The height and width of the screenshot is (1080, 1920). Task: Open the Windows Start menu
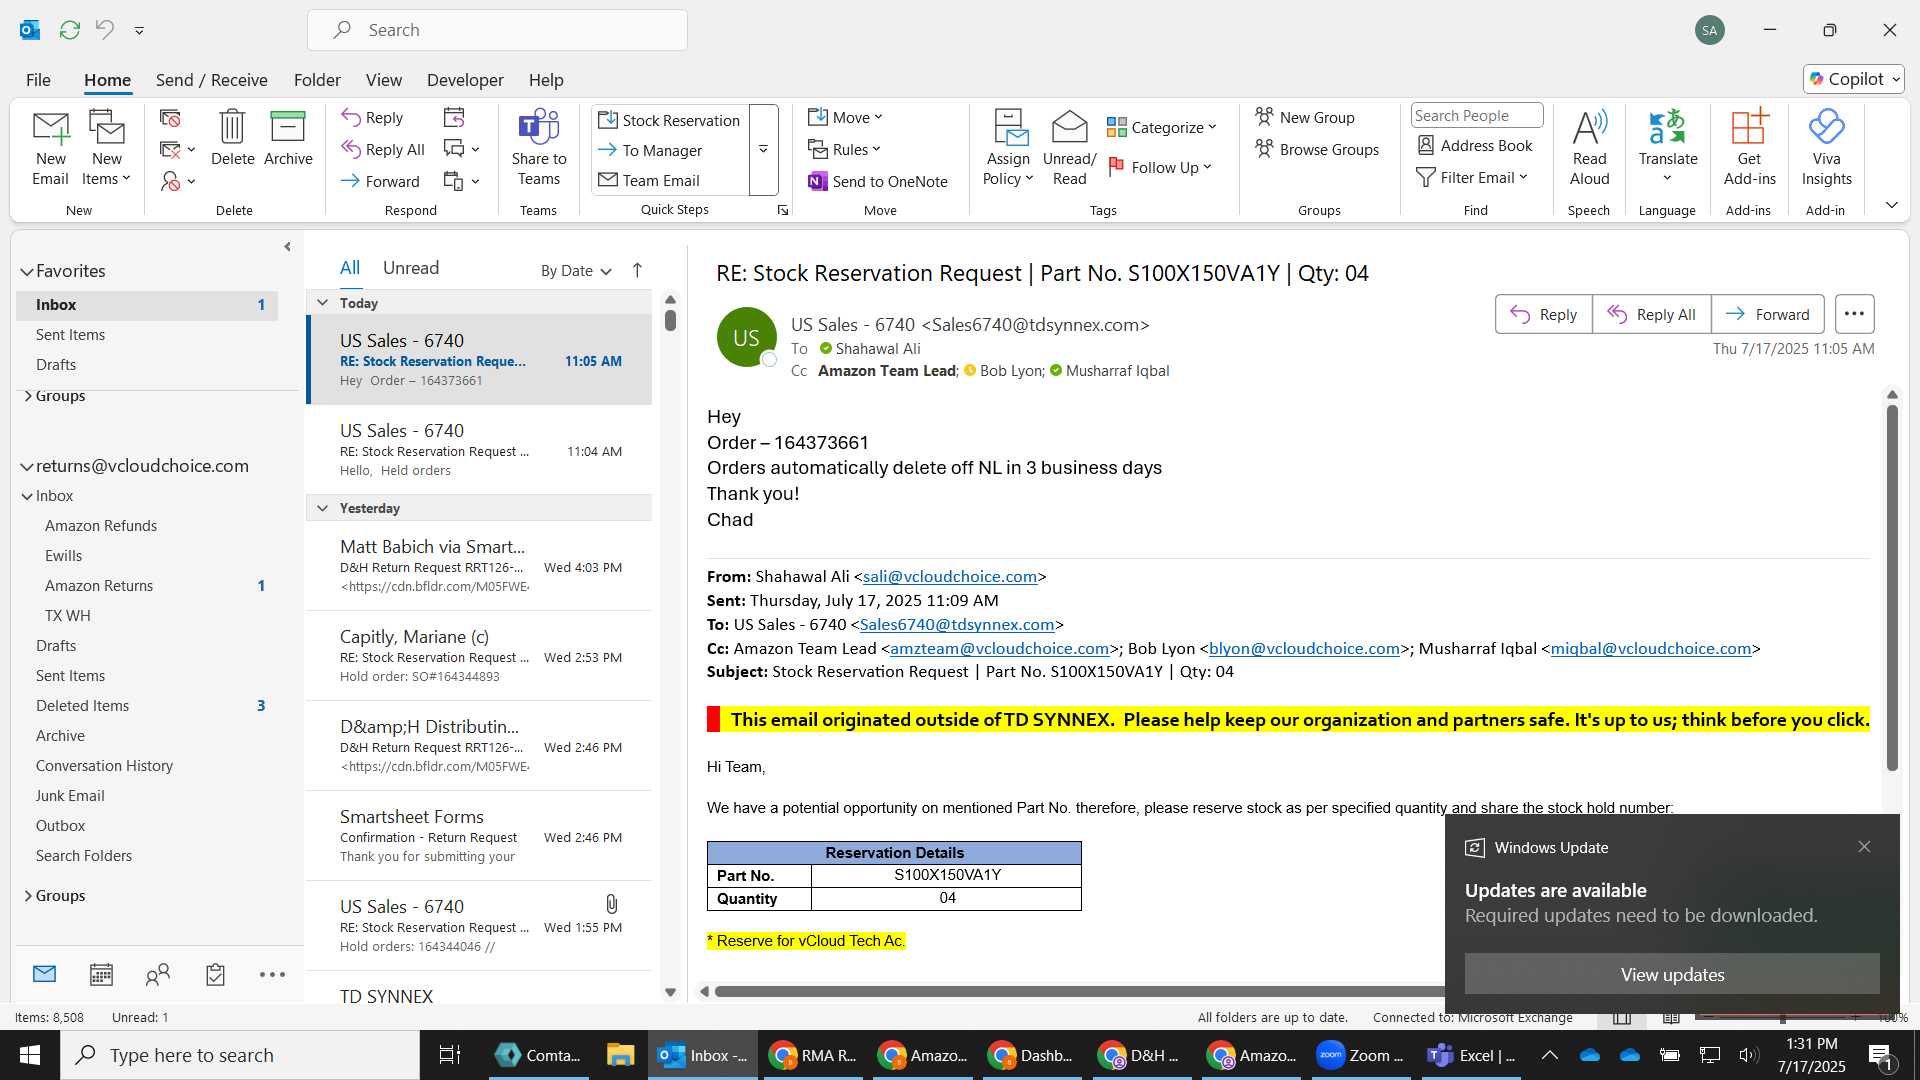click(x=30, y=1055)
